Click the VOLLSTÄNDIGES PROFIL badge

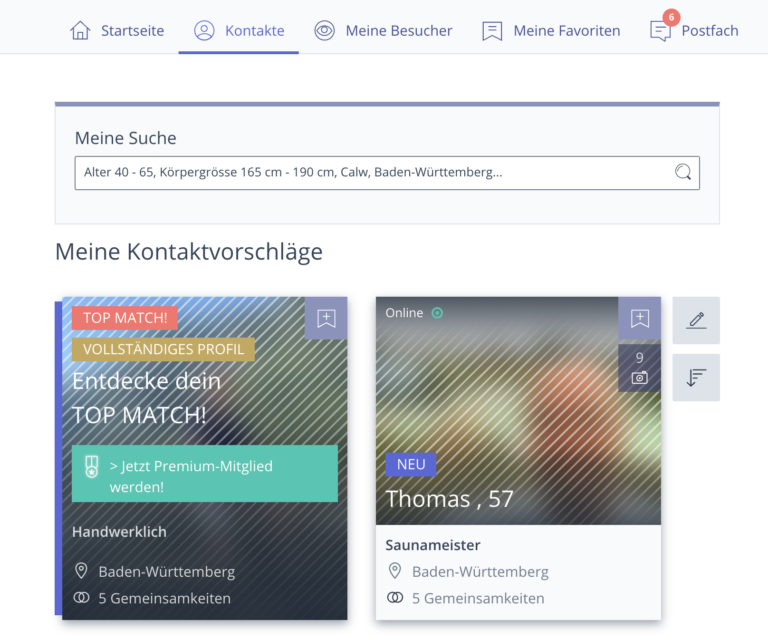click(163, 349)
